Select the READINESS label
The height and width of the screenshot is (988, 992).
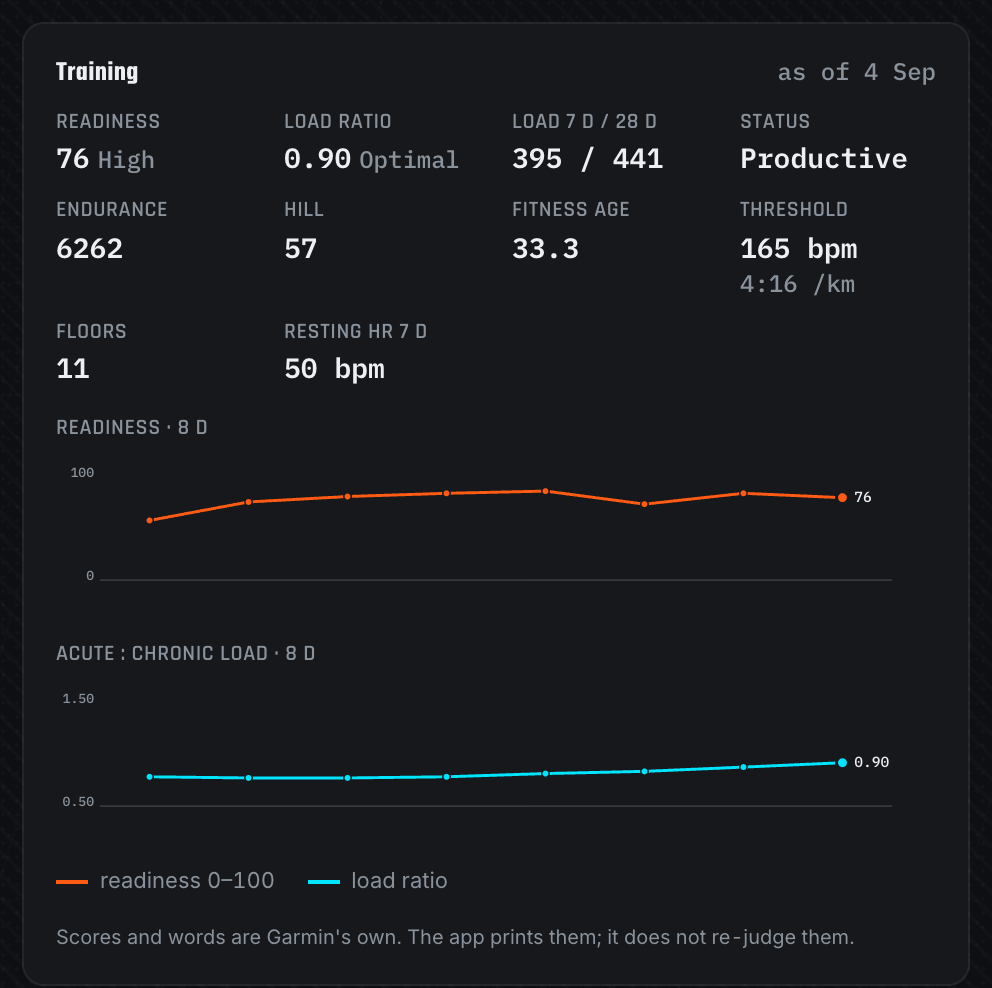click(108, 121)
